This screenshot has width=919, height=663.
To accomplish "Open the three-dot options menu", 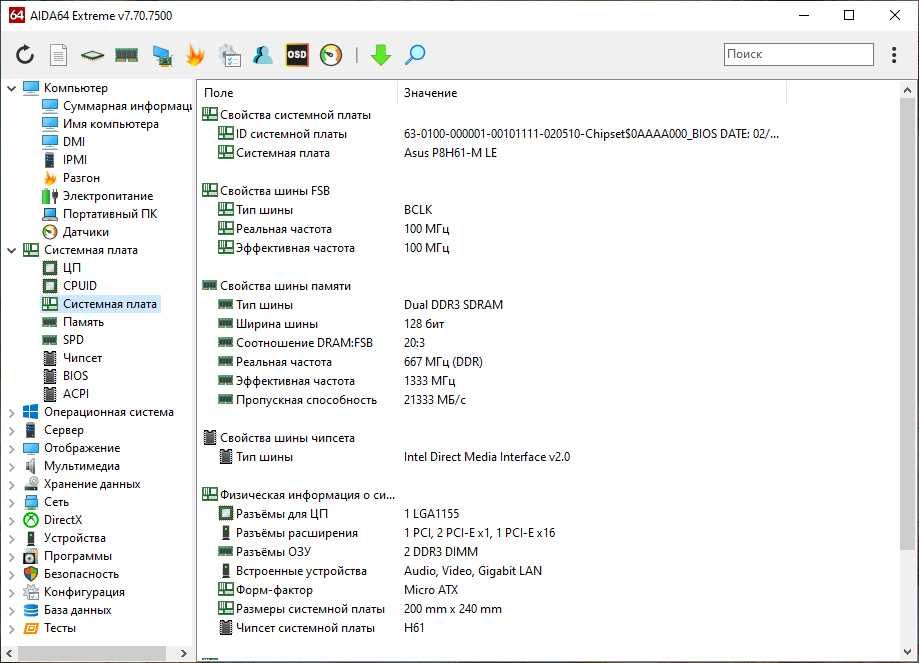I will pyautogui.click(x=894, y=55).
